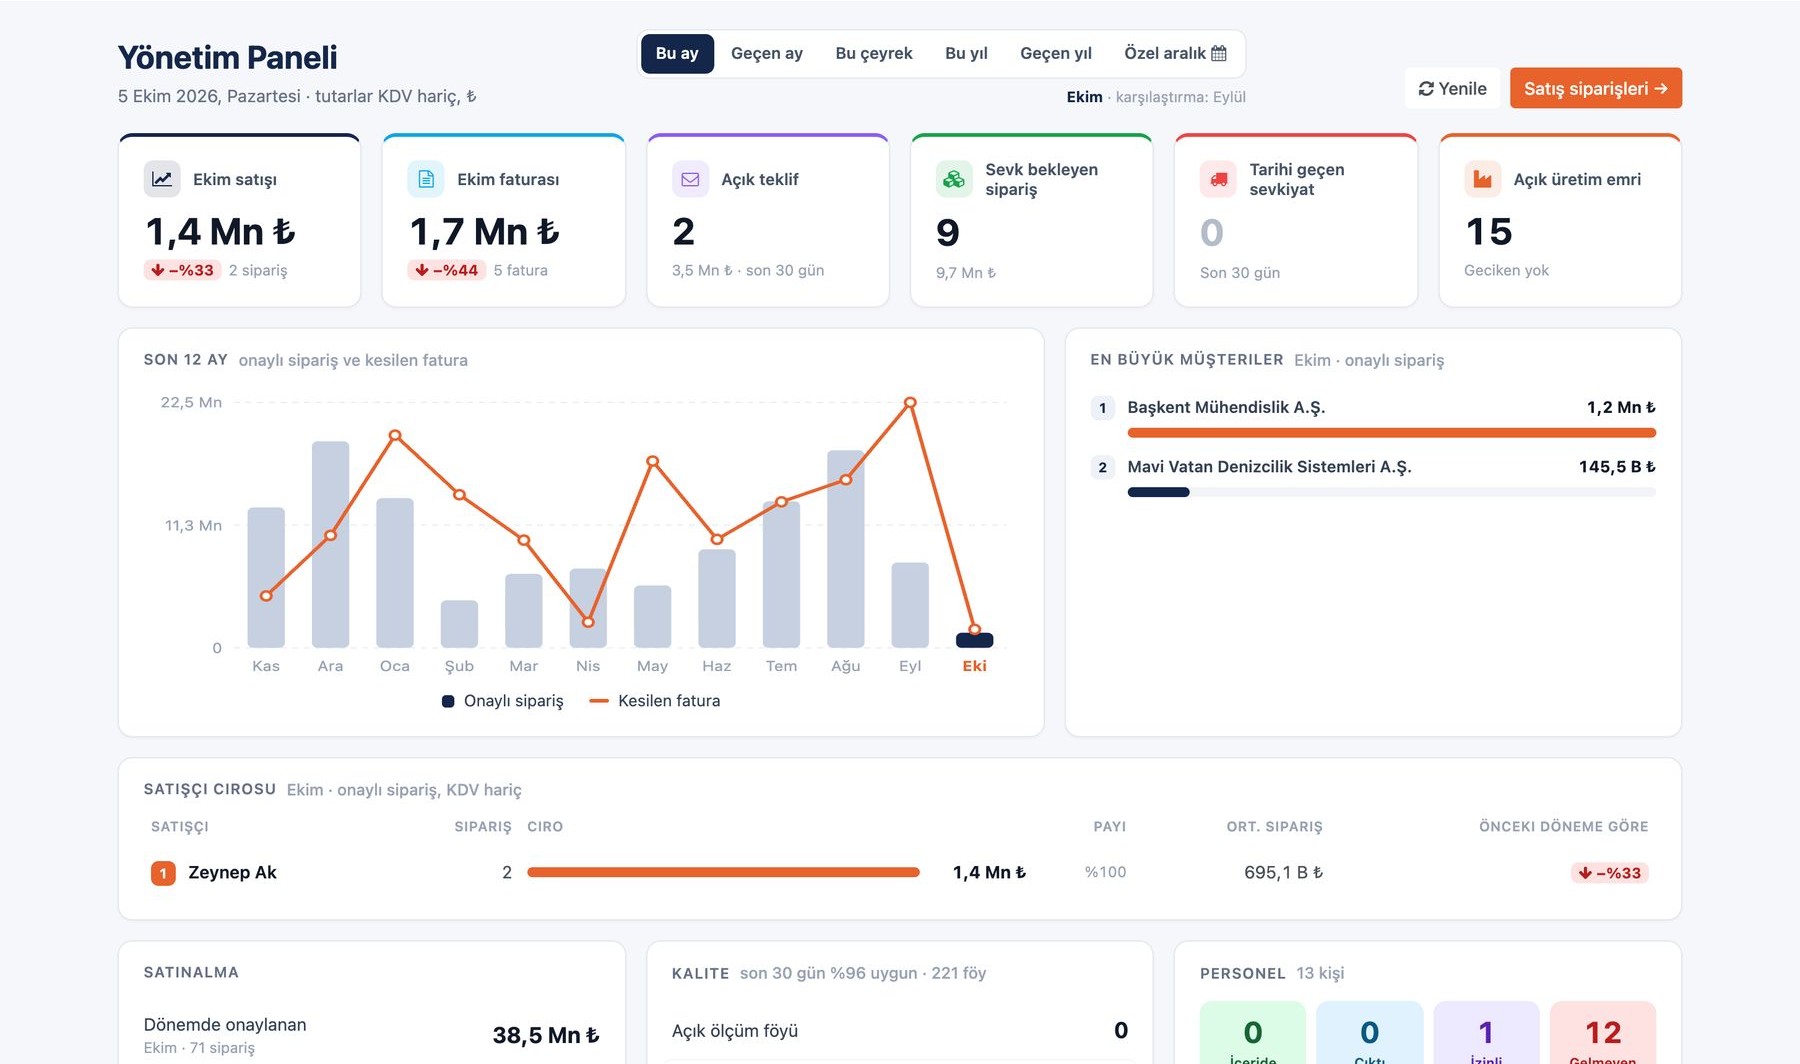Click the 695,1 B ₺ average order value
The width and height of the screenshot is (1800, 1064).
click(x=1283, y=872)
